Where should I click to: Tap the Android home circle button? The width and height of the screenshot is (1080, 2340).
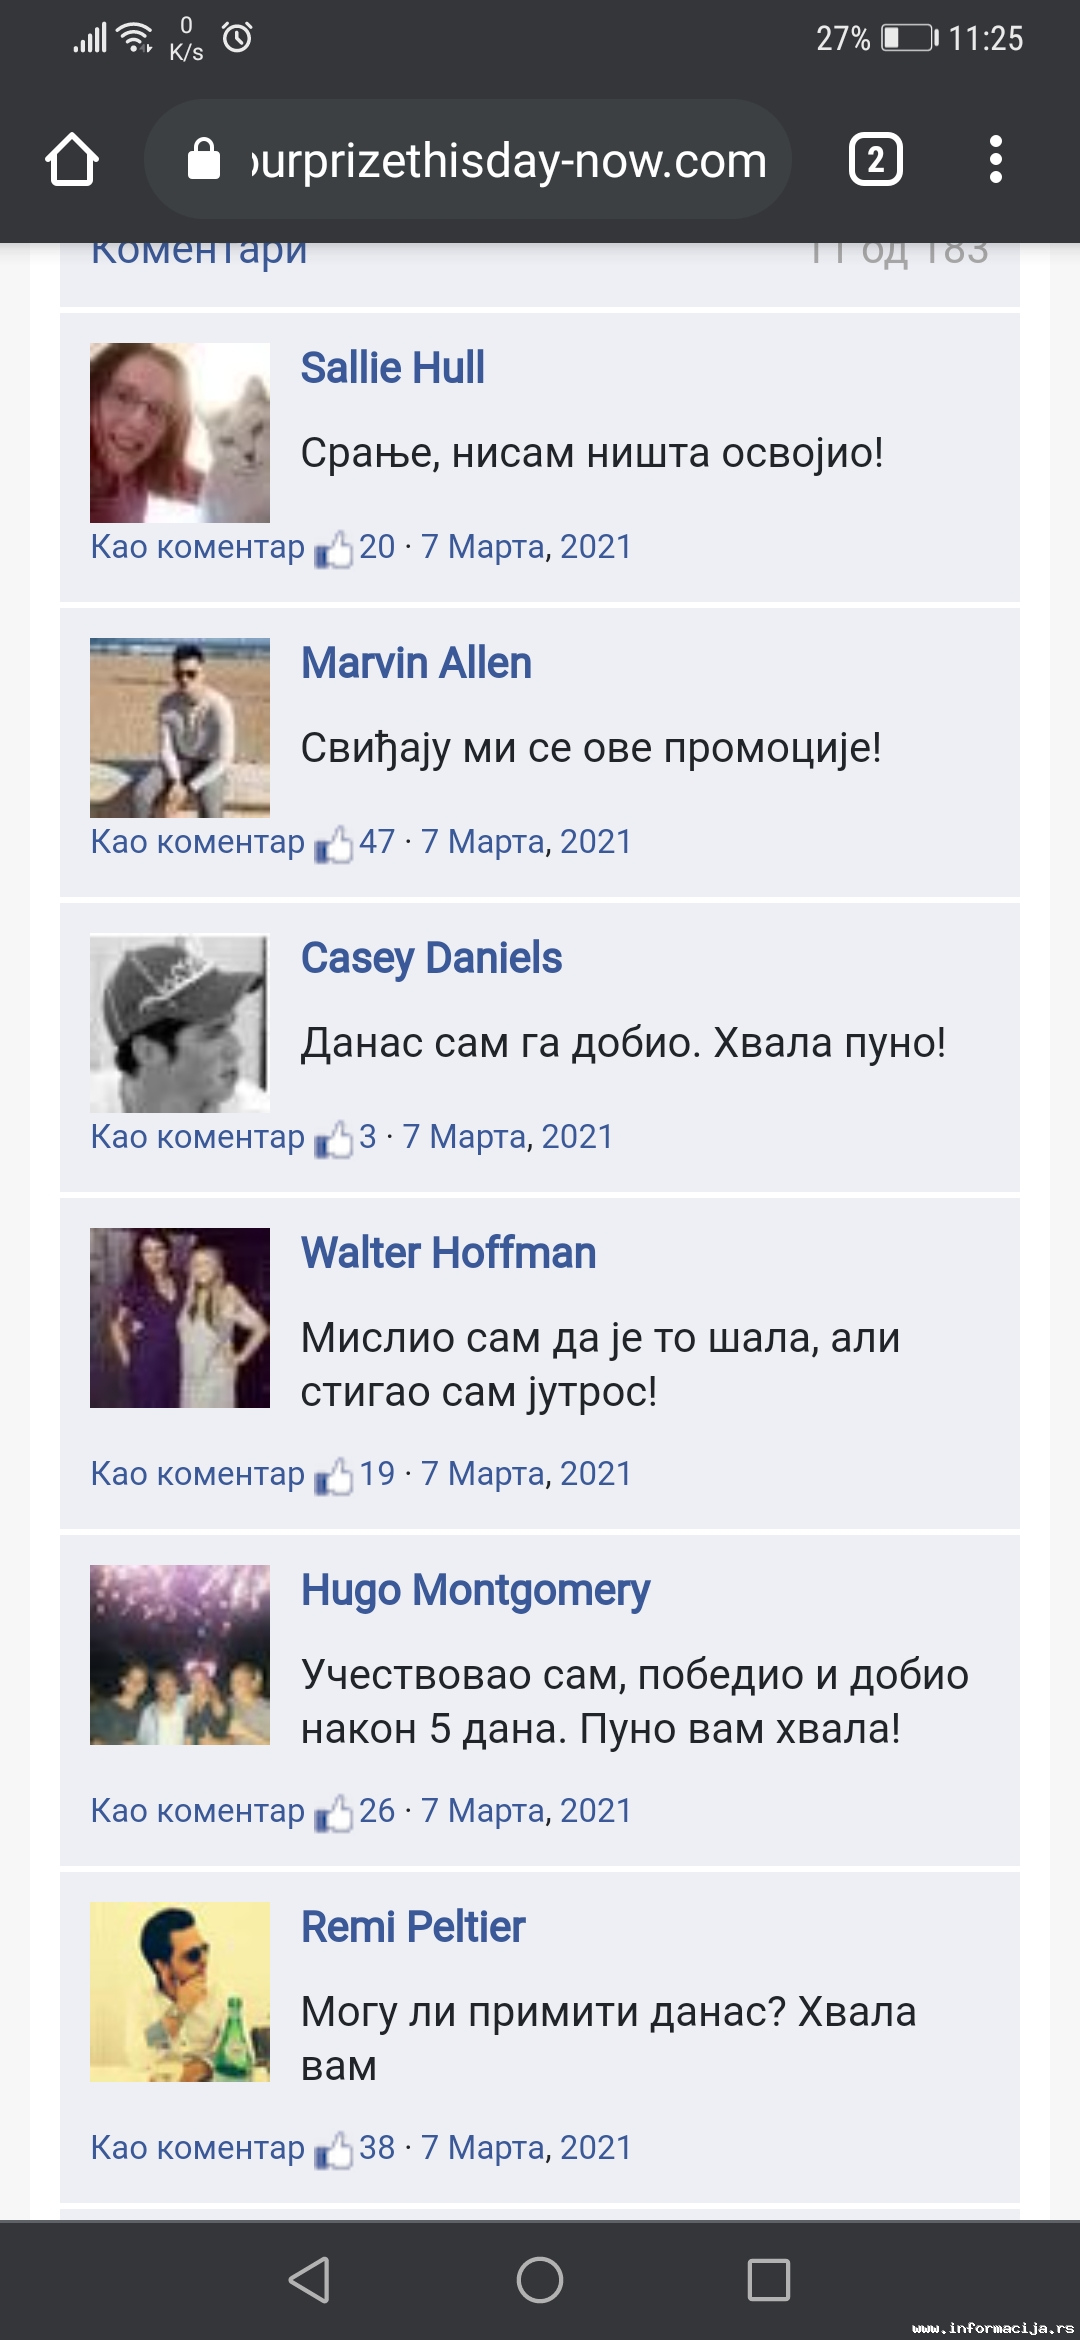[x=540, y=2280]
